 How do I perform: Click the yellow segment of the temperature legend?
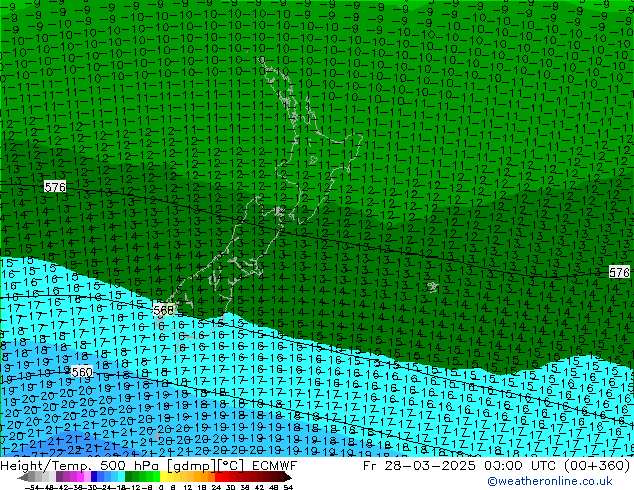pos(163,477)
